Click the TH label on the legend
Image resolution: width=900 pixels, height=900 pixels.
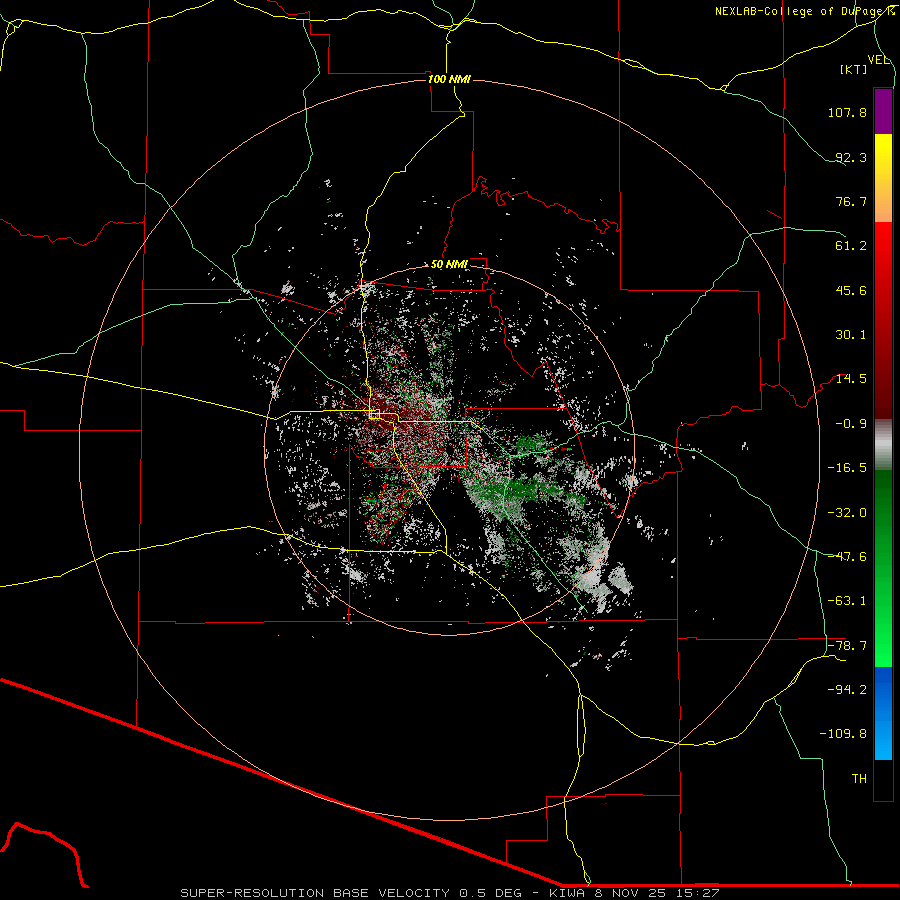click(x=859, y=779)
